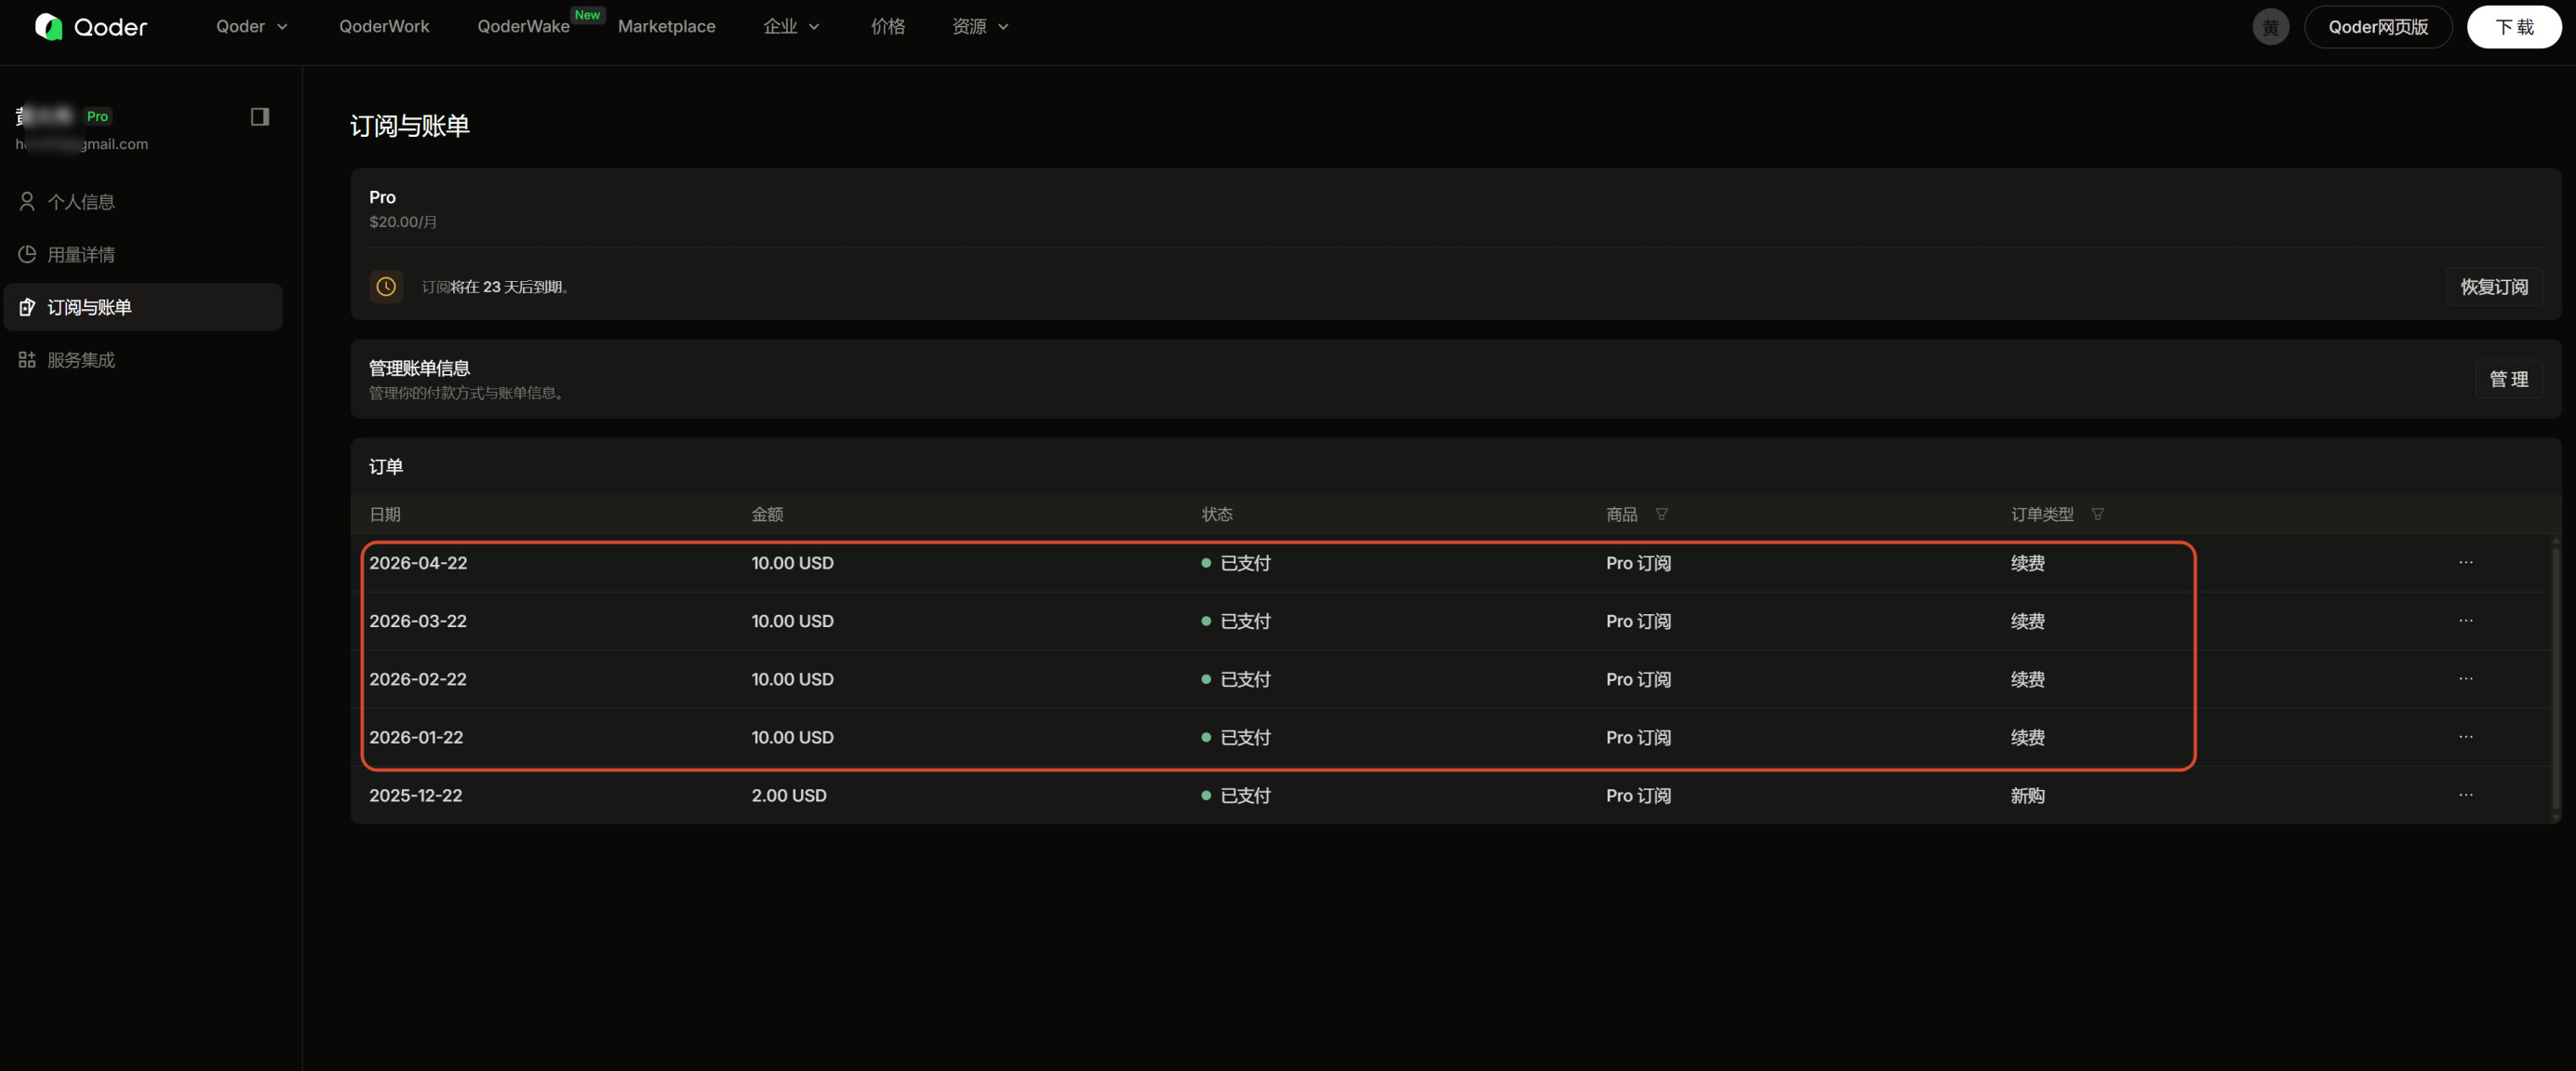Click the 2026-02-22 date cell
The height and width of the screenshot is (1071, 2576).
(418, 679)
